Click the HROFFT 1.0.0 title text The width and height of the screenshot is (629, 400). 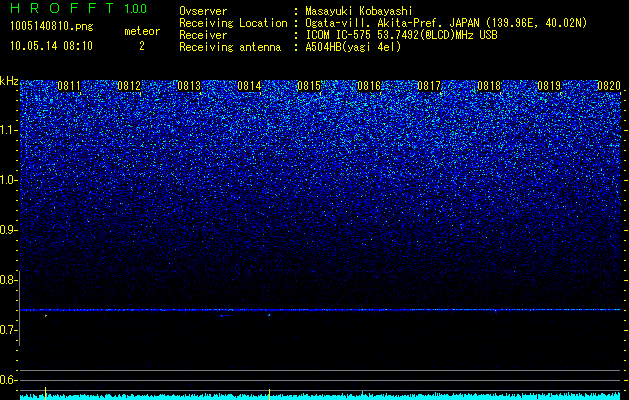tap(78, 8)
